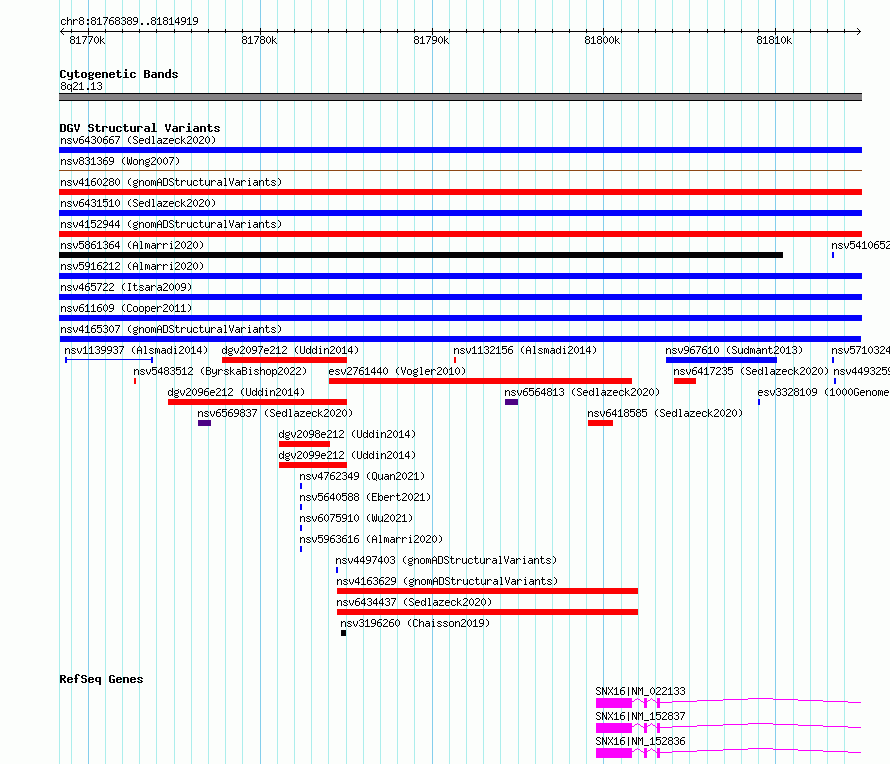The height and width of the screenshot is (764, 890).
Task: Click the nsv5410652 label
Action: click(860, 245)
